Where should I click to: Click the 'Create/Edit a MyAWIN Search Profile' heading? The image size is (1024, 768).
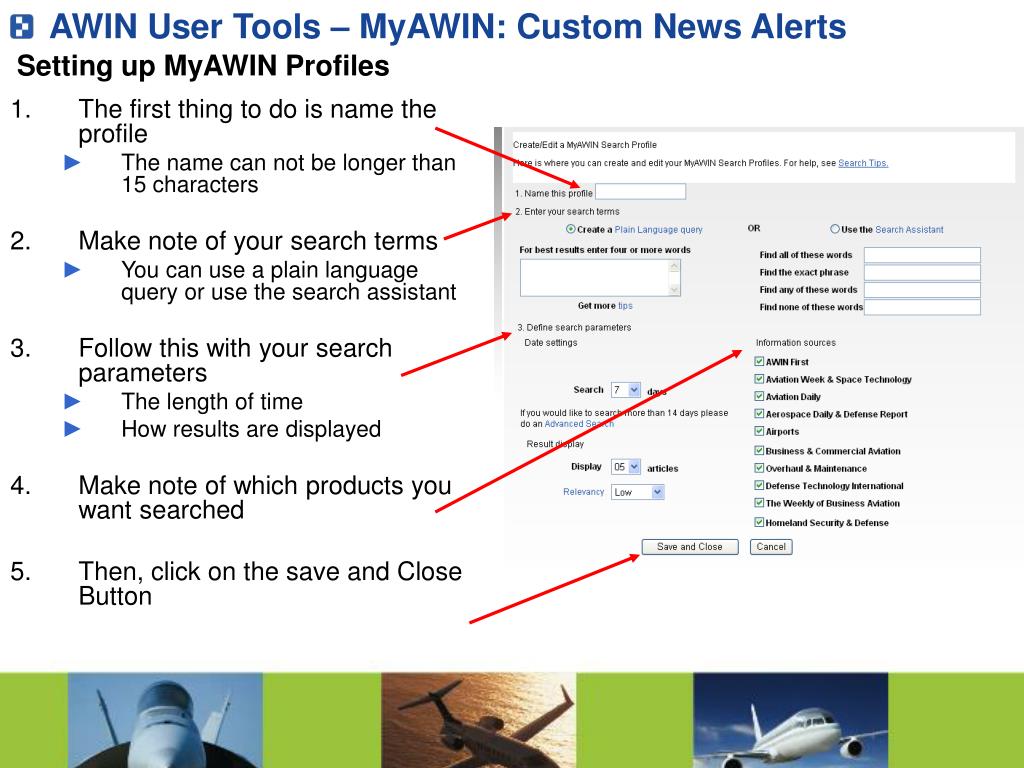pyautogui.click(x=584, y=145)
